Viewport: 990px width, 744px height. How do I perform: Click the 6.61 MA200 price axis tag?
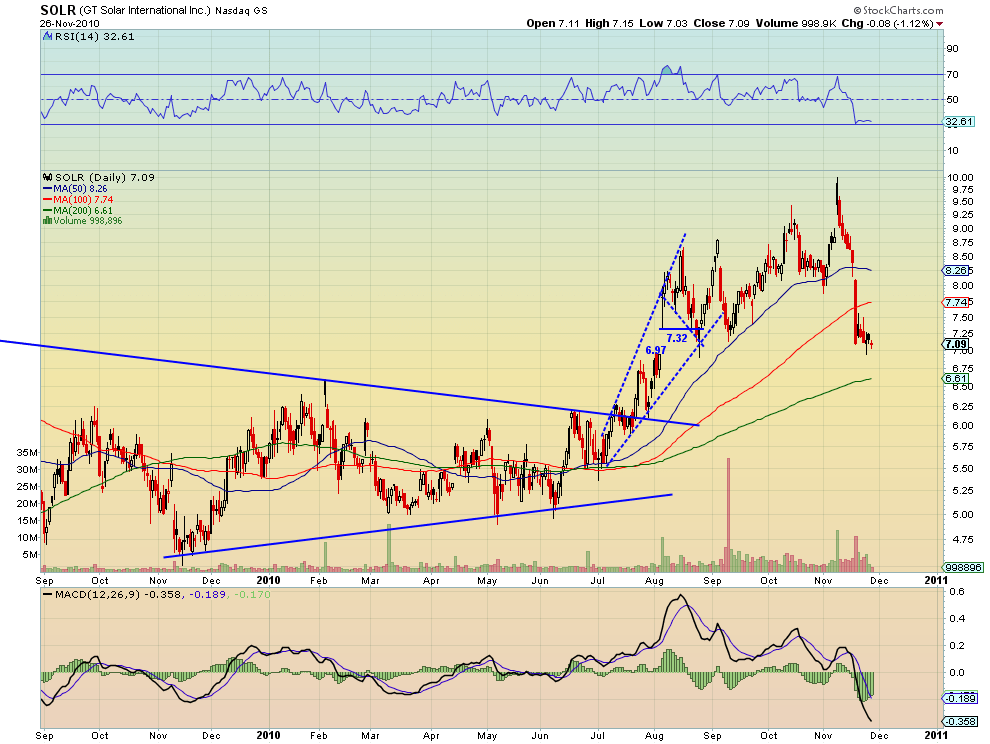[956, 378]
